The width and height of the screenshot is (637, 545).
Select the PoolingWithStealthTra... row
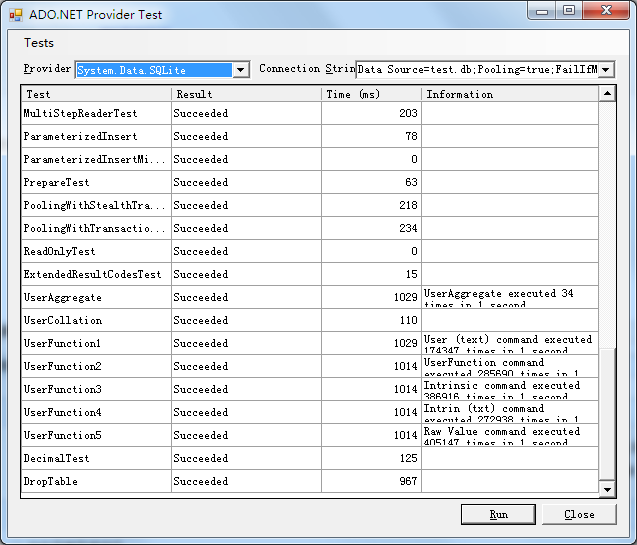(x=310, y=205)
